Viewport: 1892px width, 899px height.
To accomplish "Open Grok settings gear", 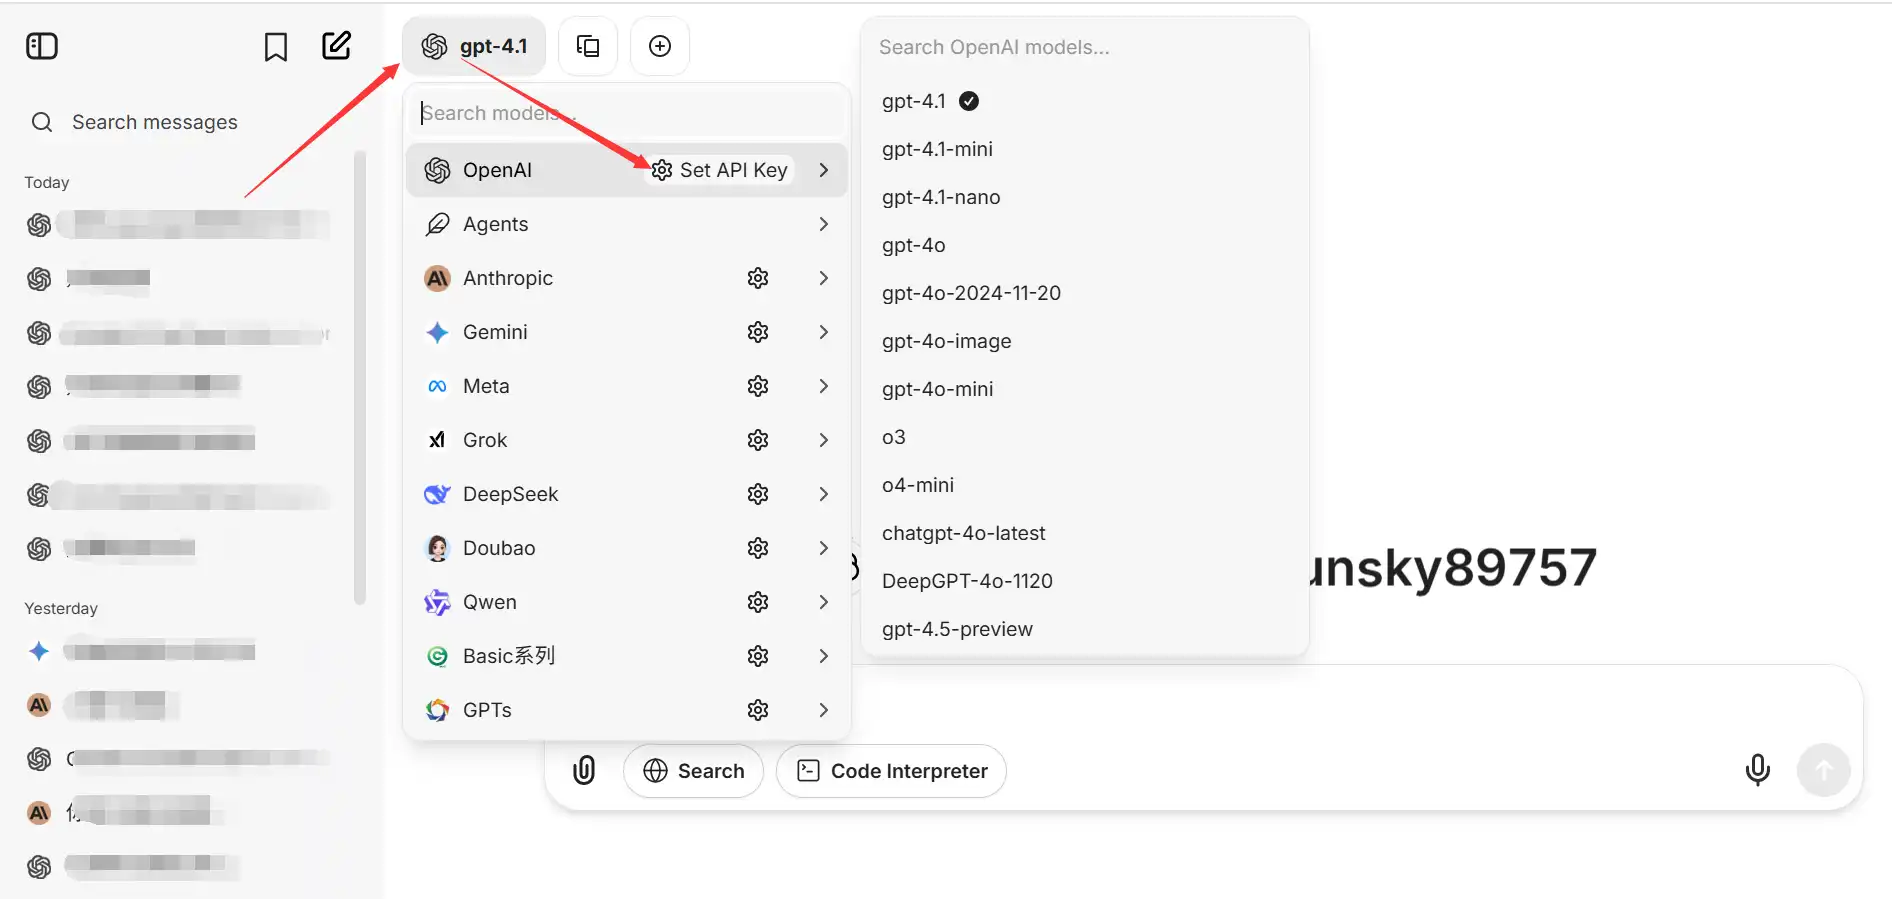I will tap(758, 440).
